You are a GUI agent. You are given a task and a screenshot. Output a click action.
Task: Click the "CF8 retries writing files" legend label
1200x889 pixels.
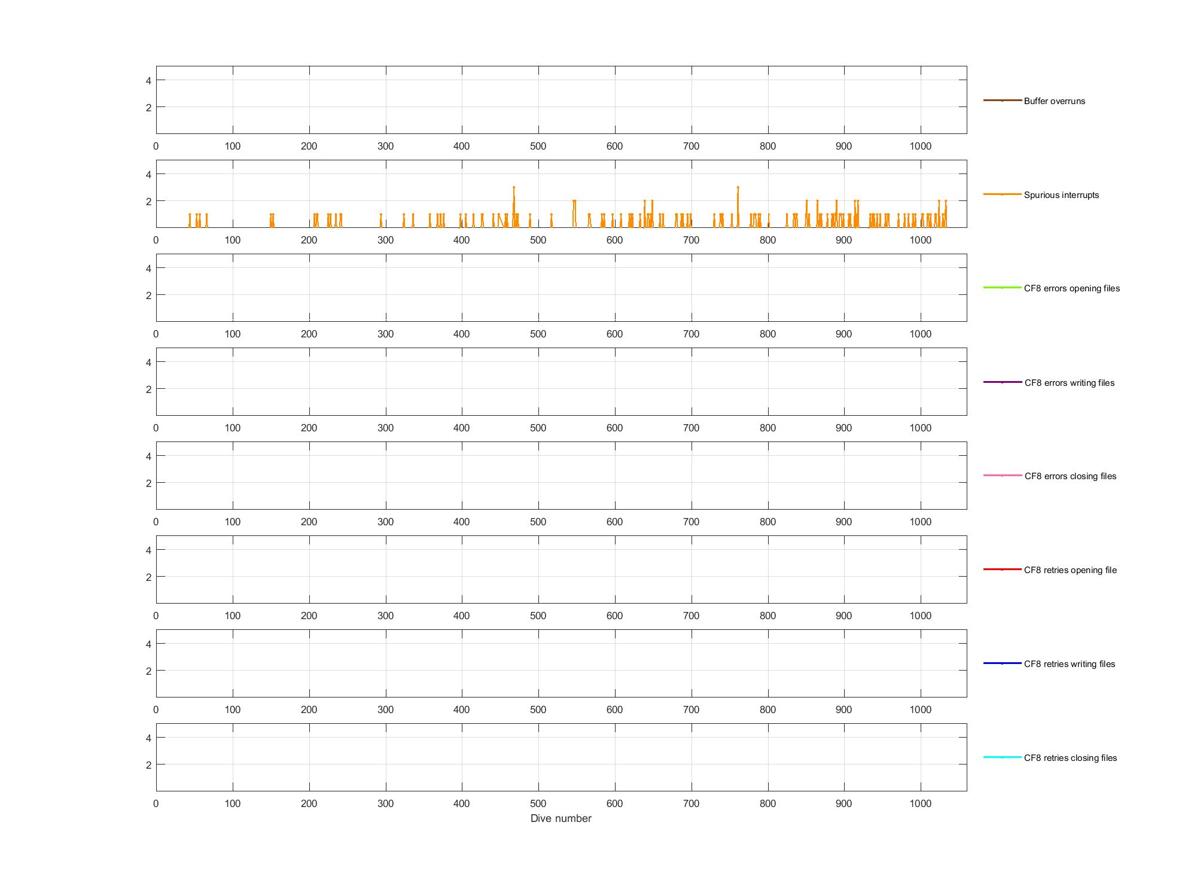[1069, 664]
